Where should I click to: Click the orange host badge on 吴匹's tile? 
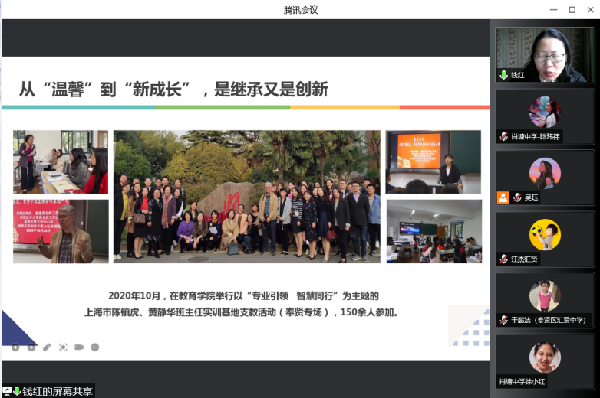(x=503, y=197)
